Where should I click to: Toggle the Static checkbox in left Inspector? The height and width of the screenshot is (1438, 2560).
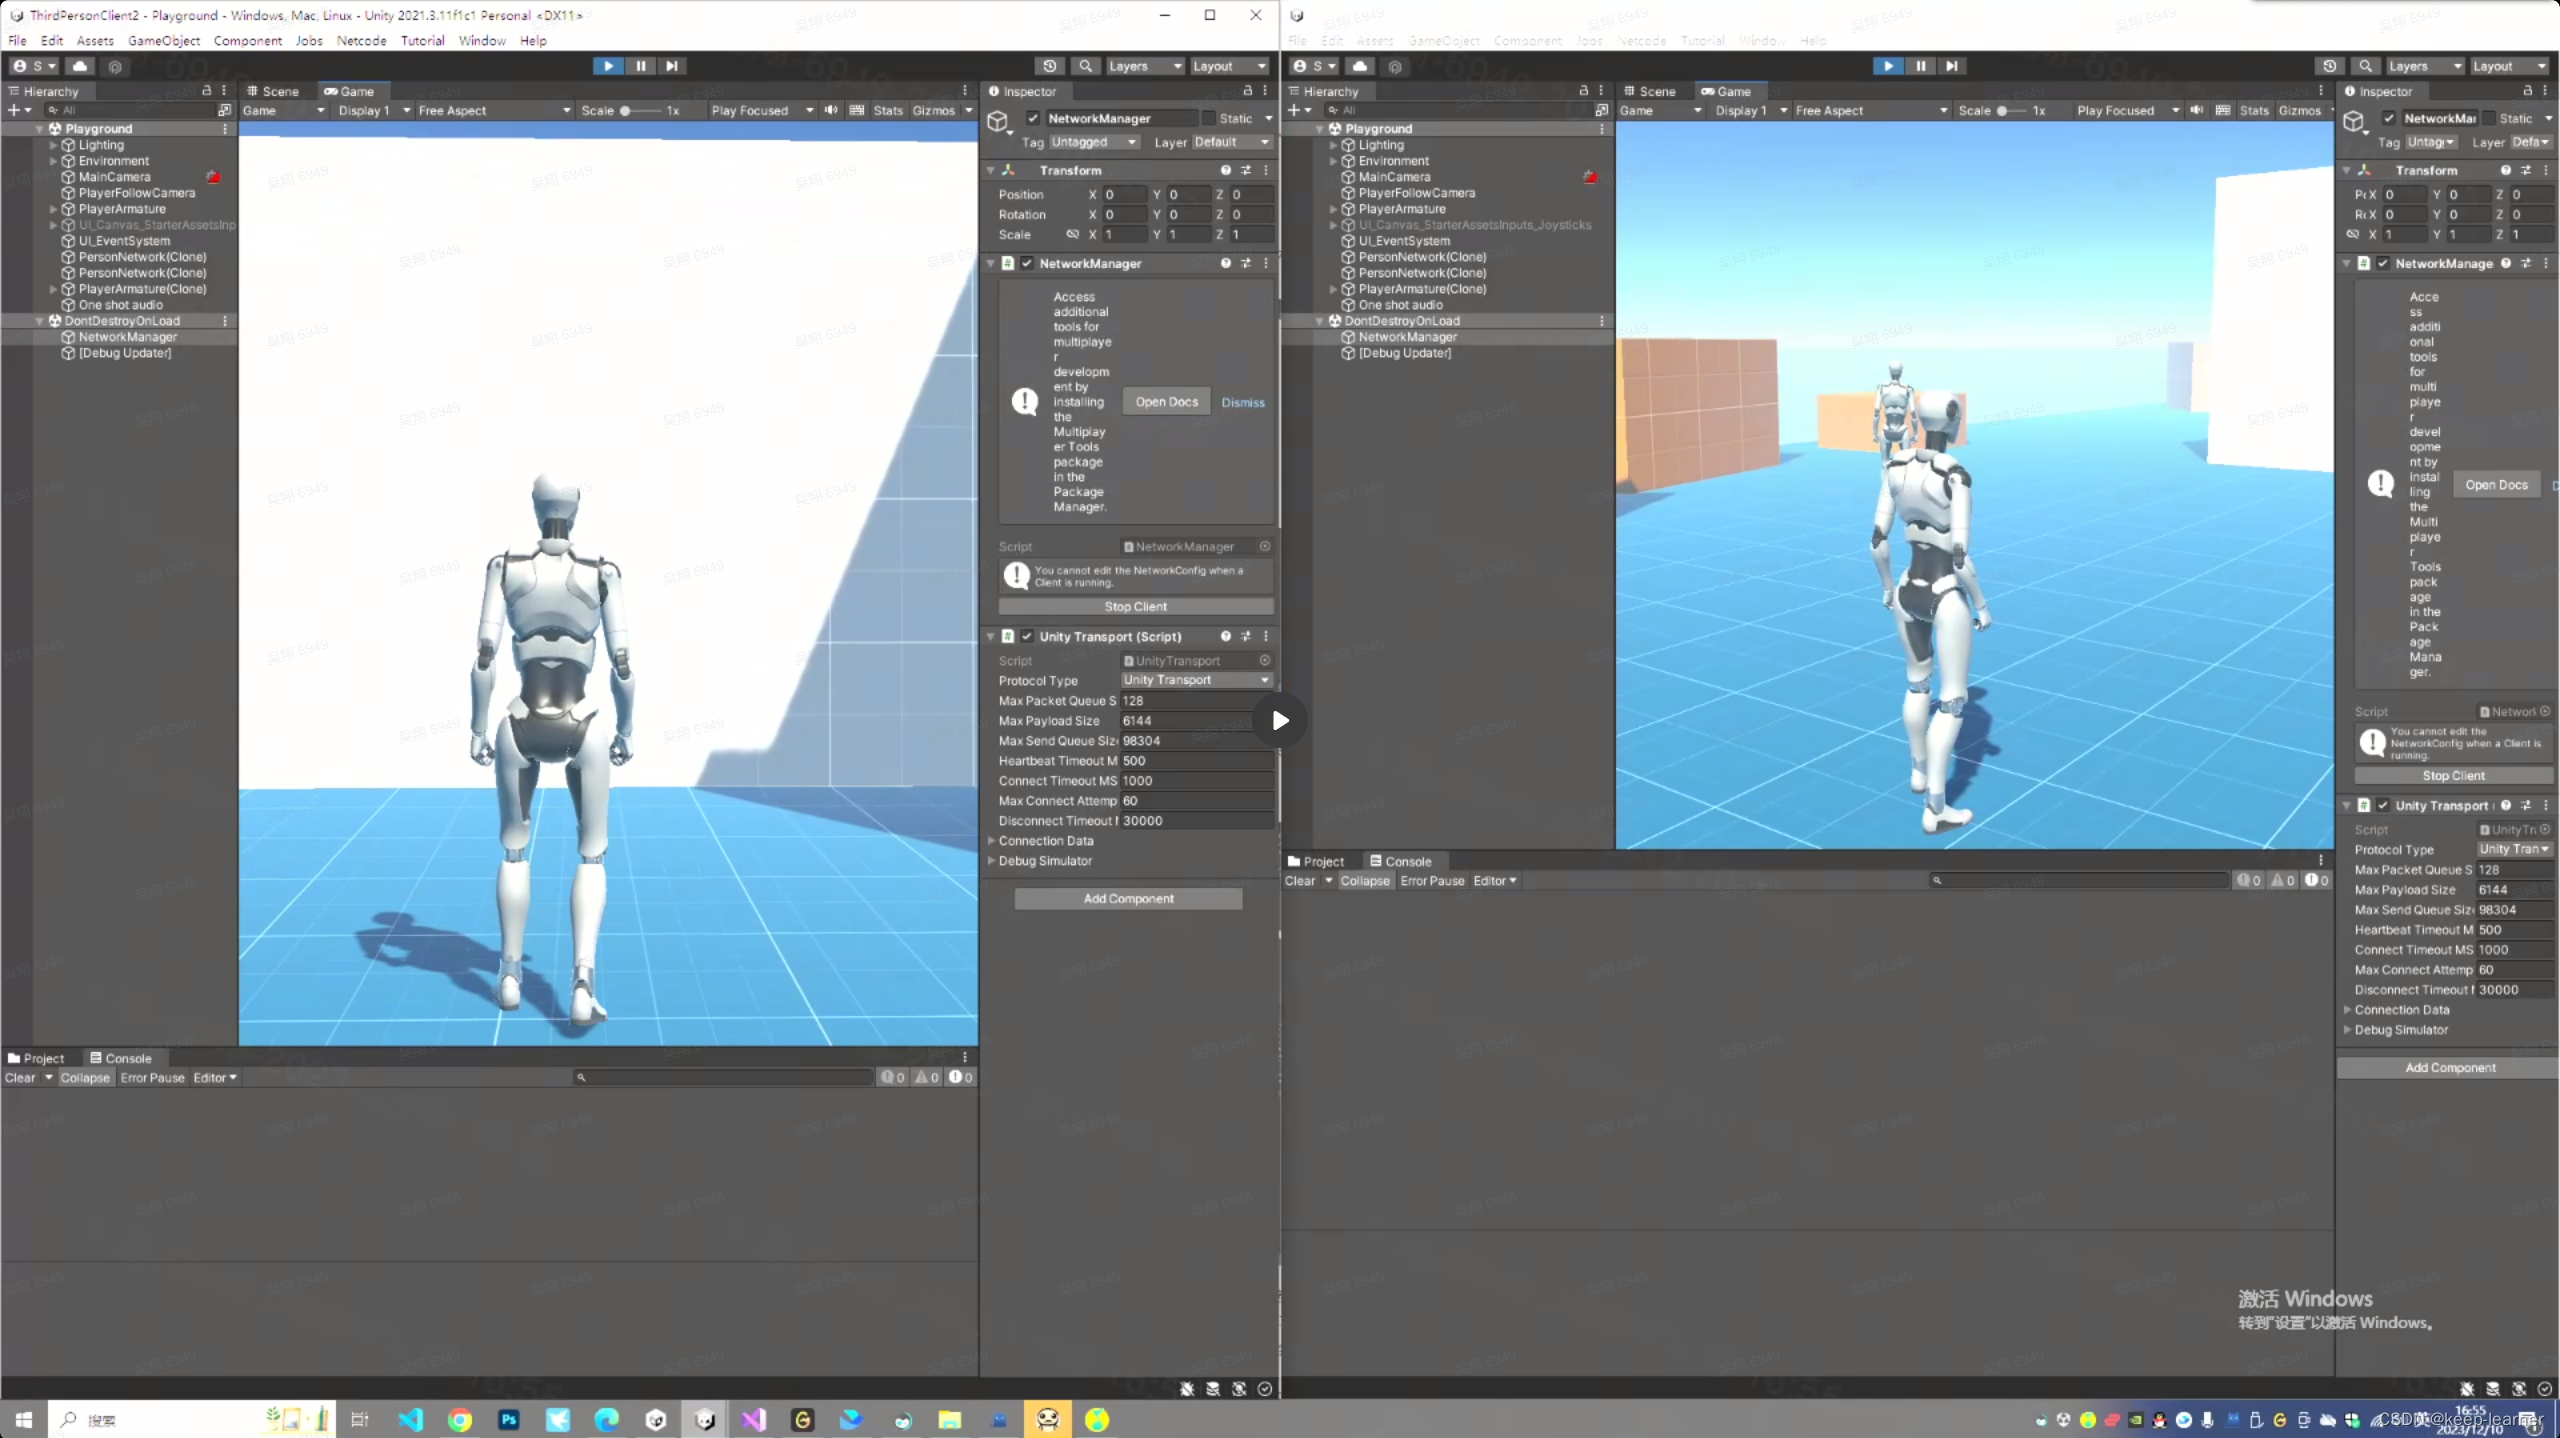click(x=1209, y=118)
